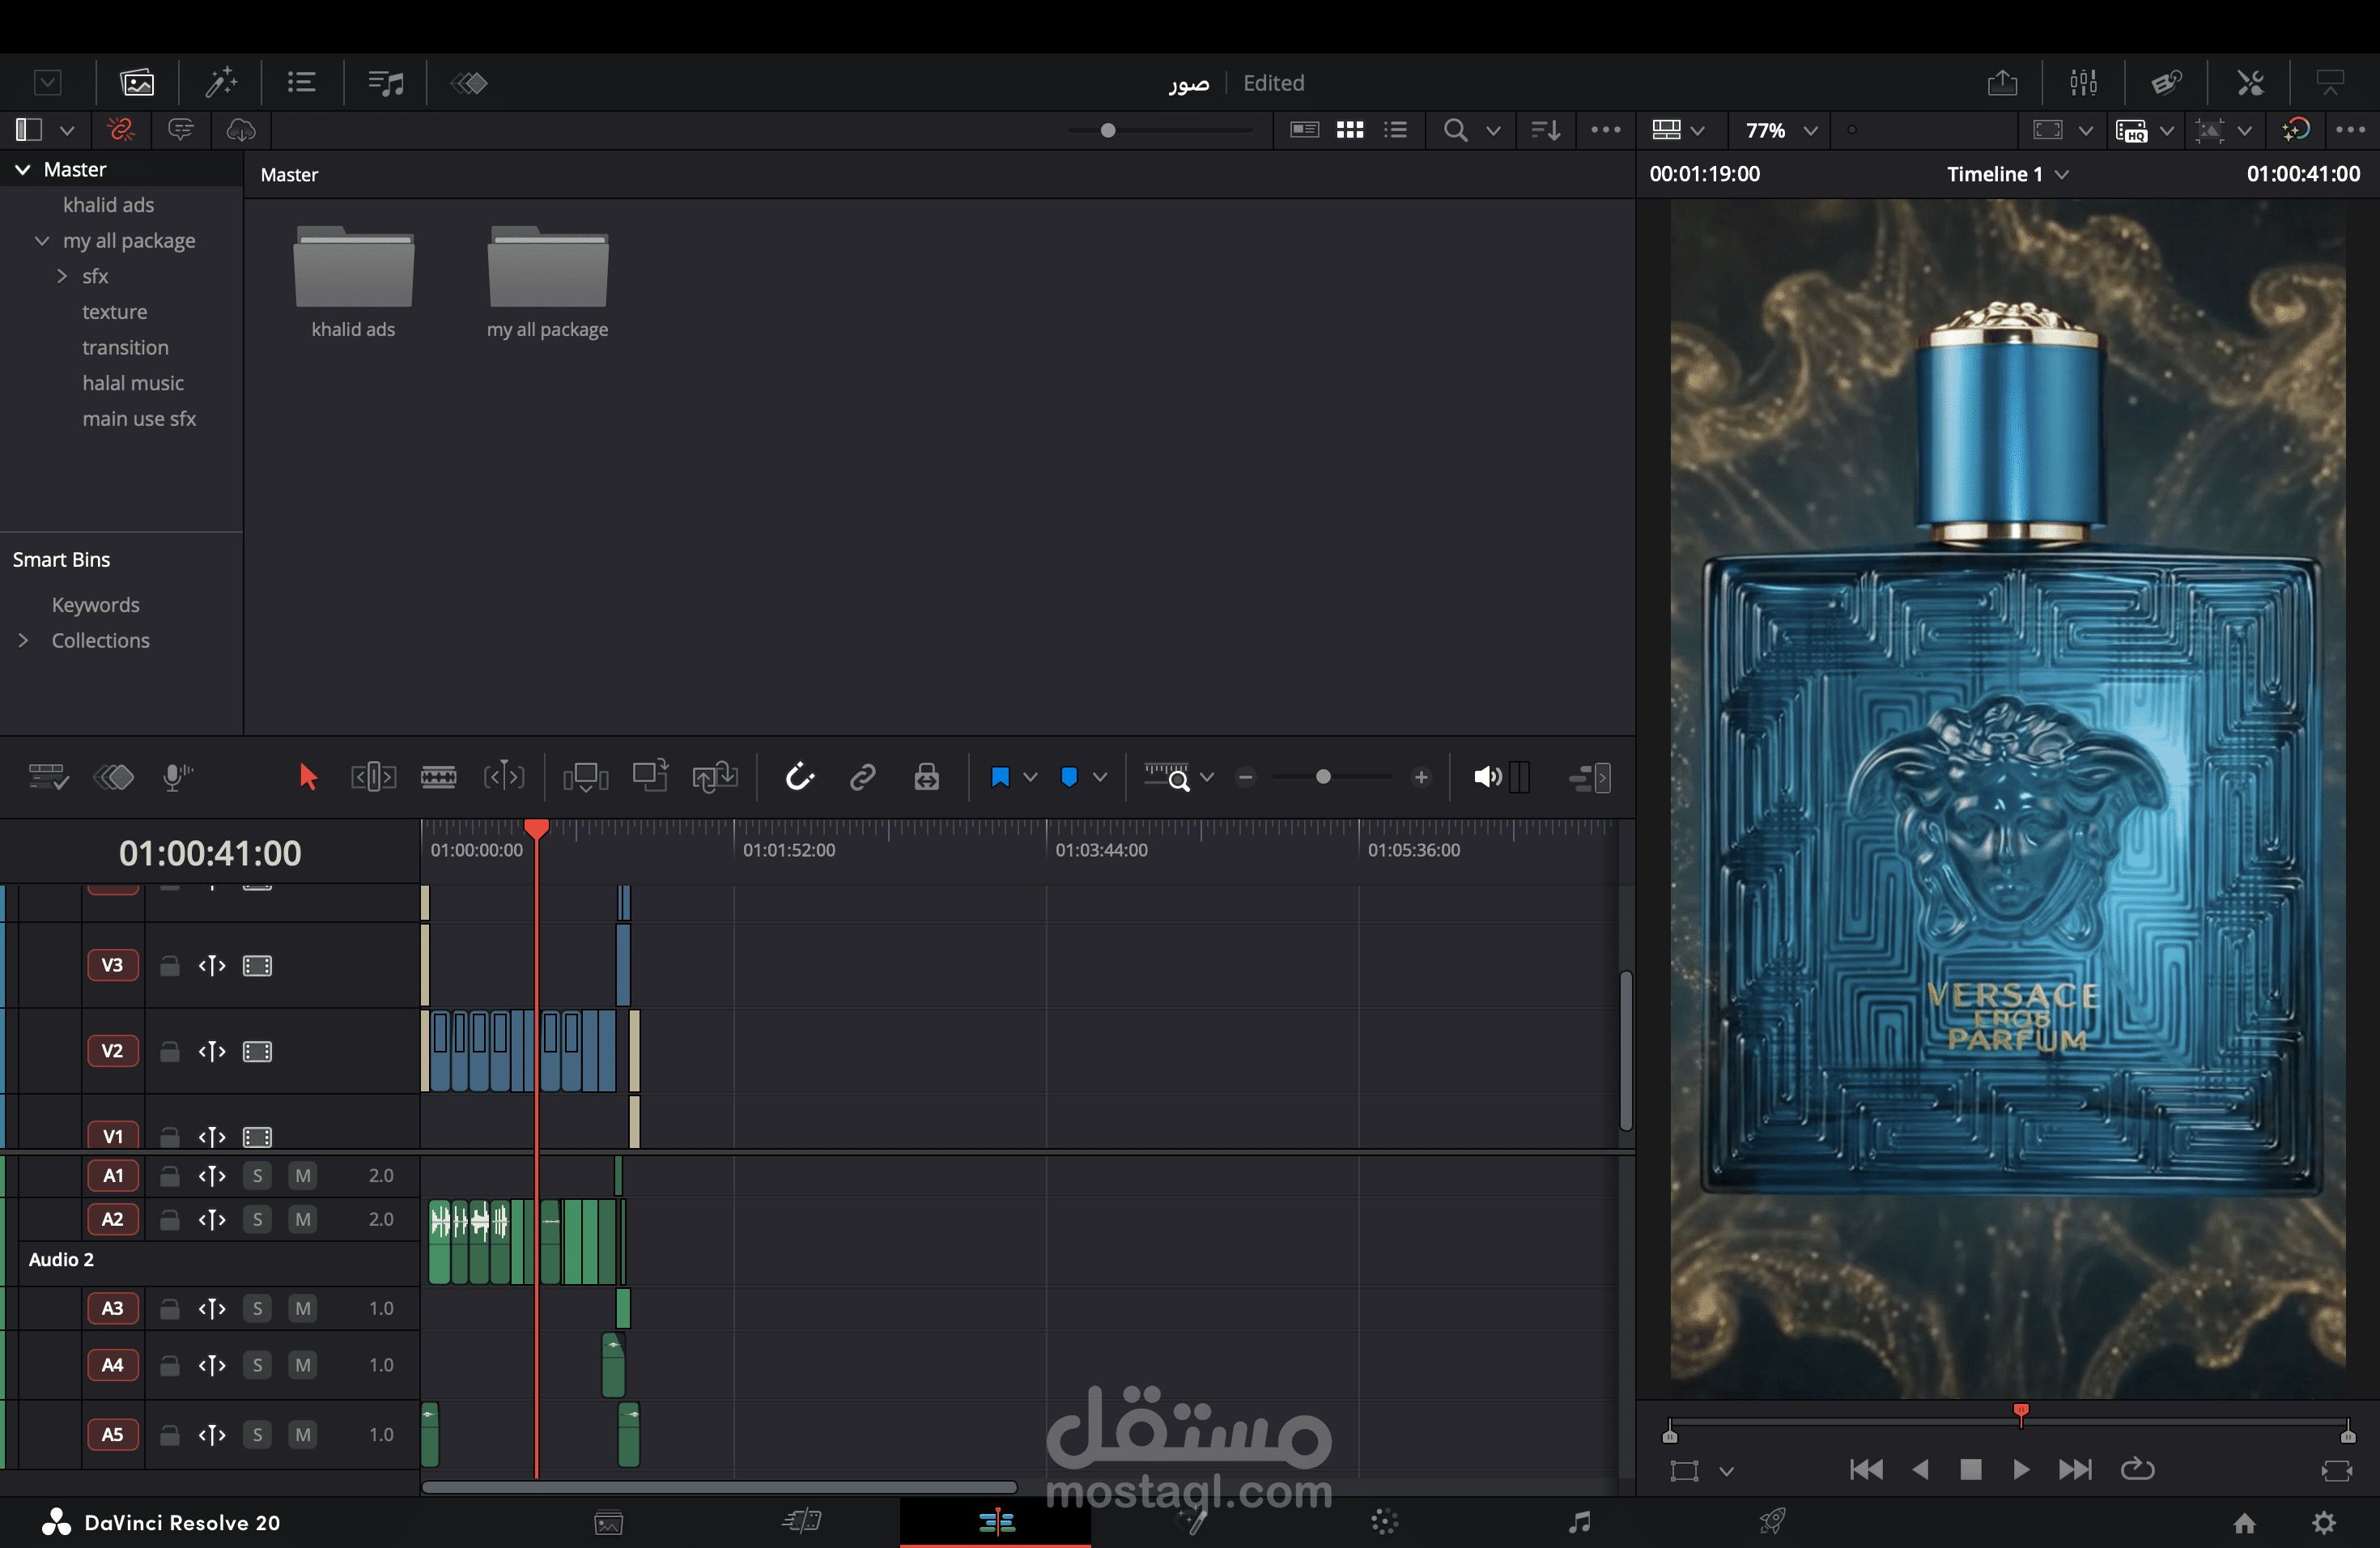Image resolution: width=2380 pixels, height=1548 pixels.
Task: Jump to the first frame
Action: click(1866, 1469)
